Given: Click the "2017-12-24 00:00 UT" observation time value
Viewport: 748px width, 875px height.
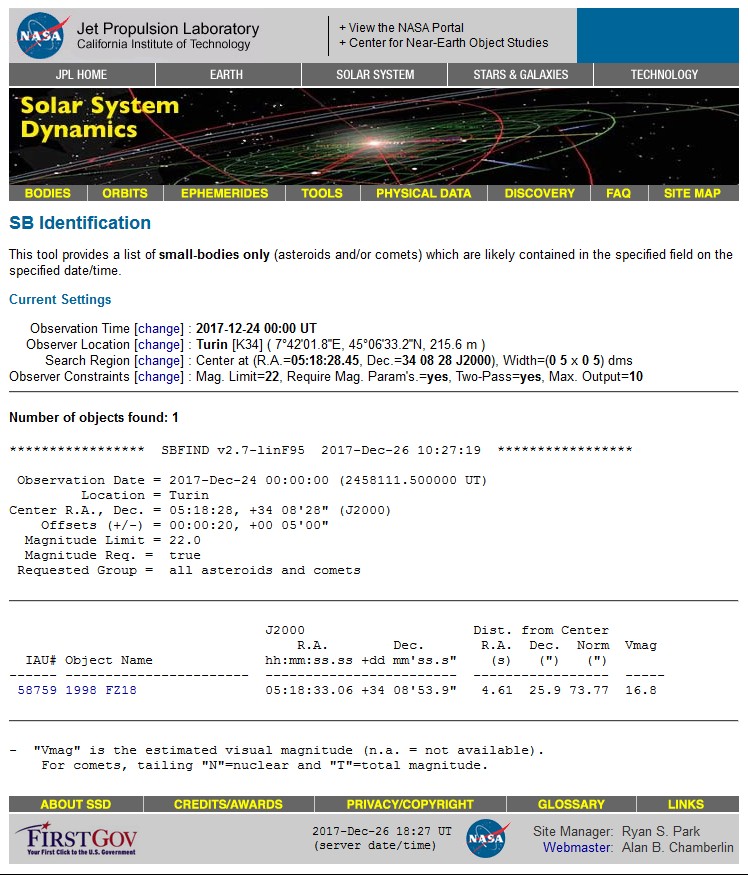Looking at the screenshot, I should click(256, 329).
